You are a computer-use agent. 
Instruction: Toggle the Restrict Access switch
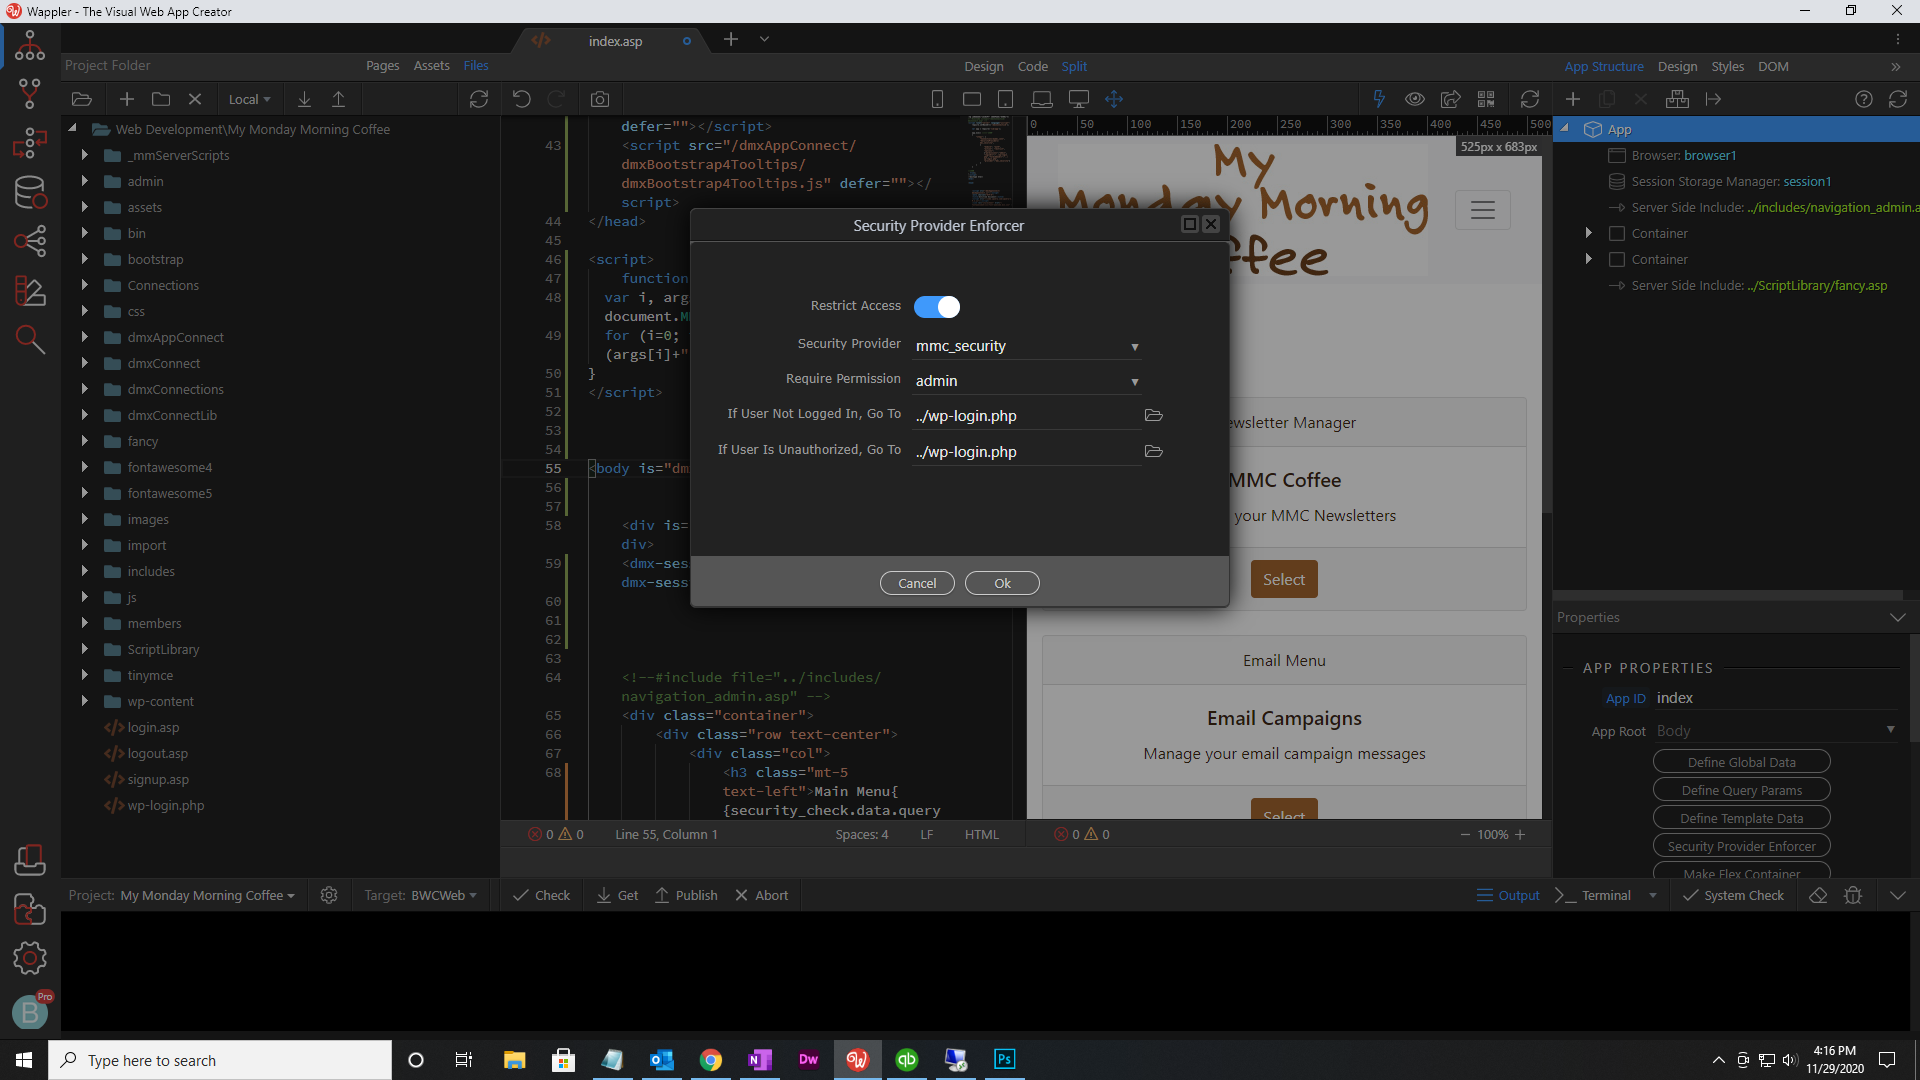point(937,306)
